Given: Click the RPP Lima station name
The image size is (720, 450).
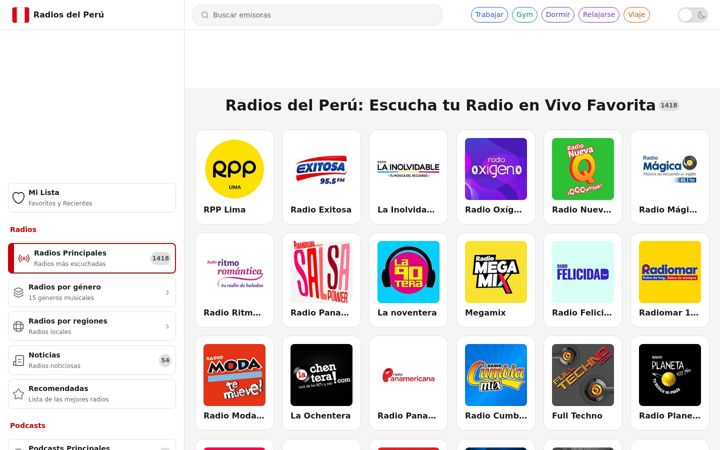Looking at the screenshot, I should (225, 209).
